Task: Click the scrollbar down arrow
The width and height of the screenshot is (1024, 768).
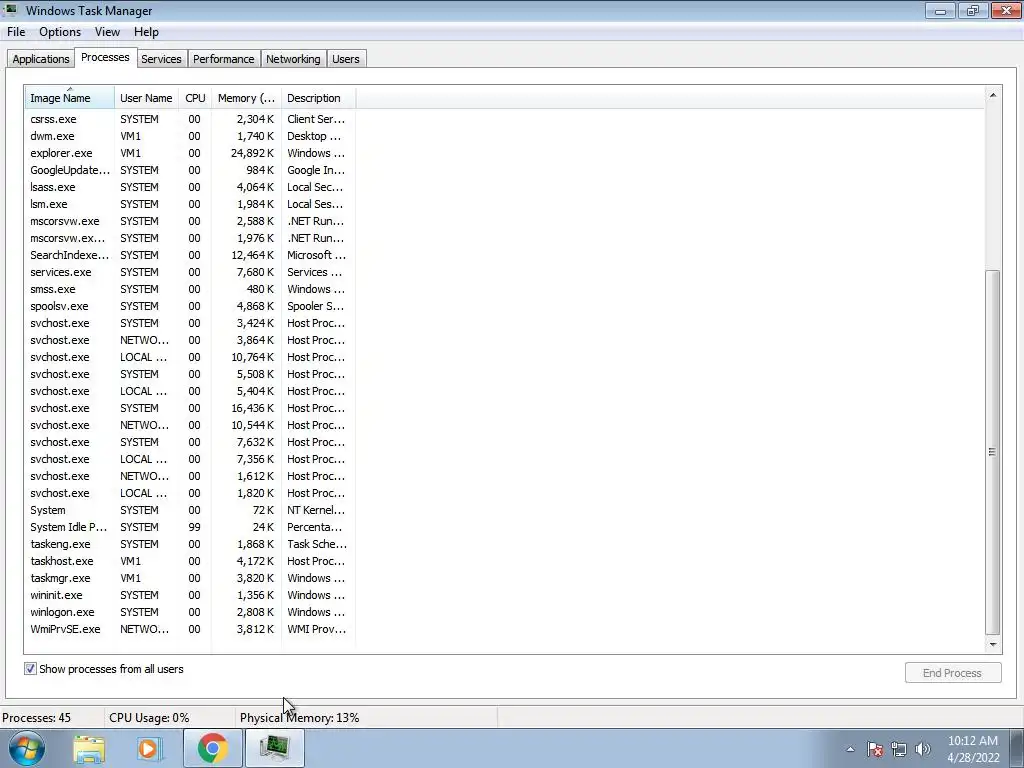Action: (993, 645)
